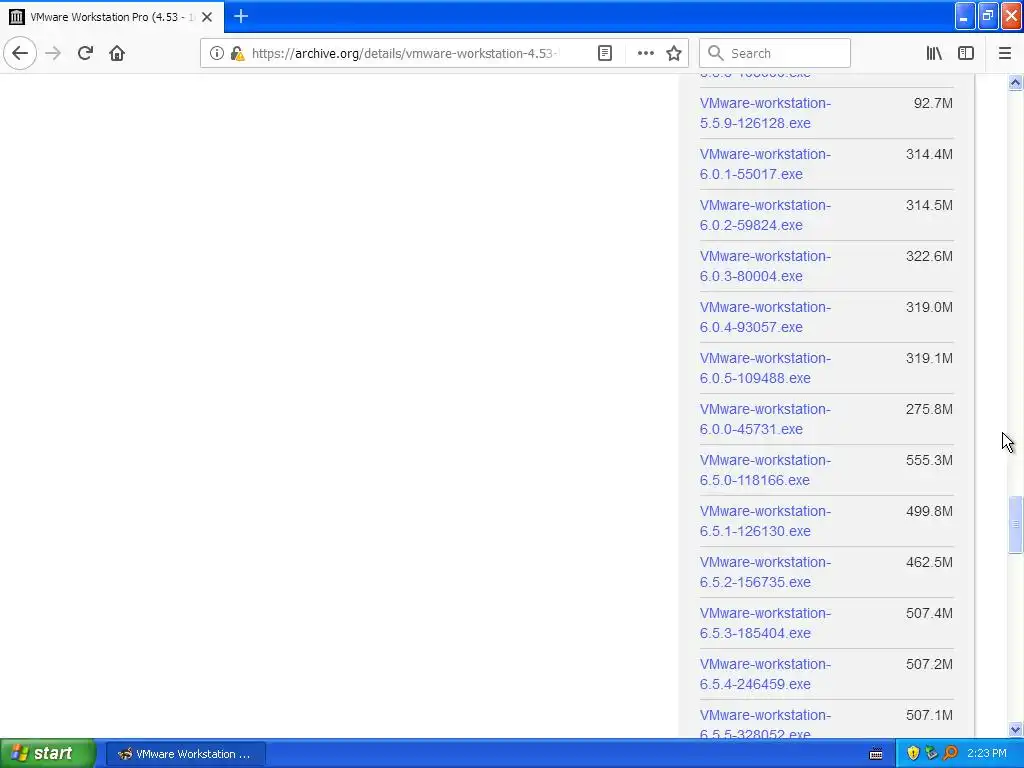
Task: Reload the current archive.org page
Action: pos(85,53)
